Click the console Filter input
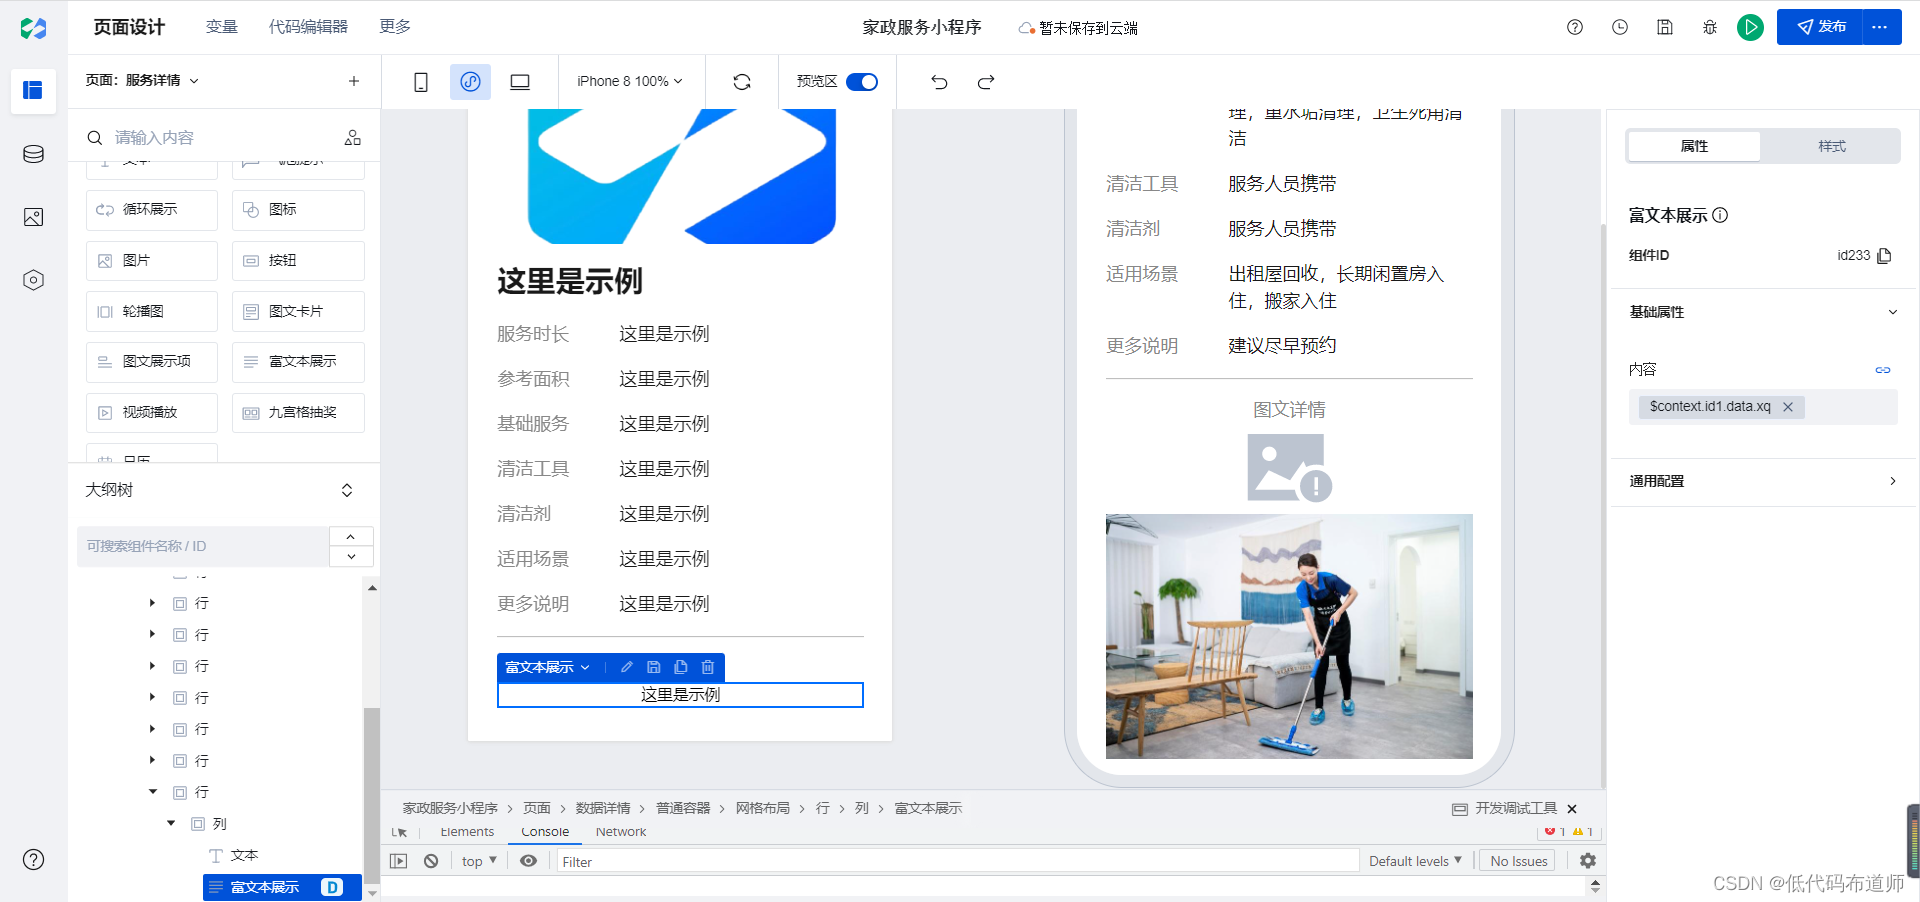1920x902 pixels. [x=957, y=861]
